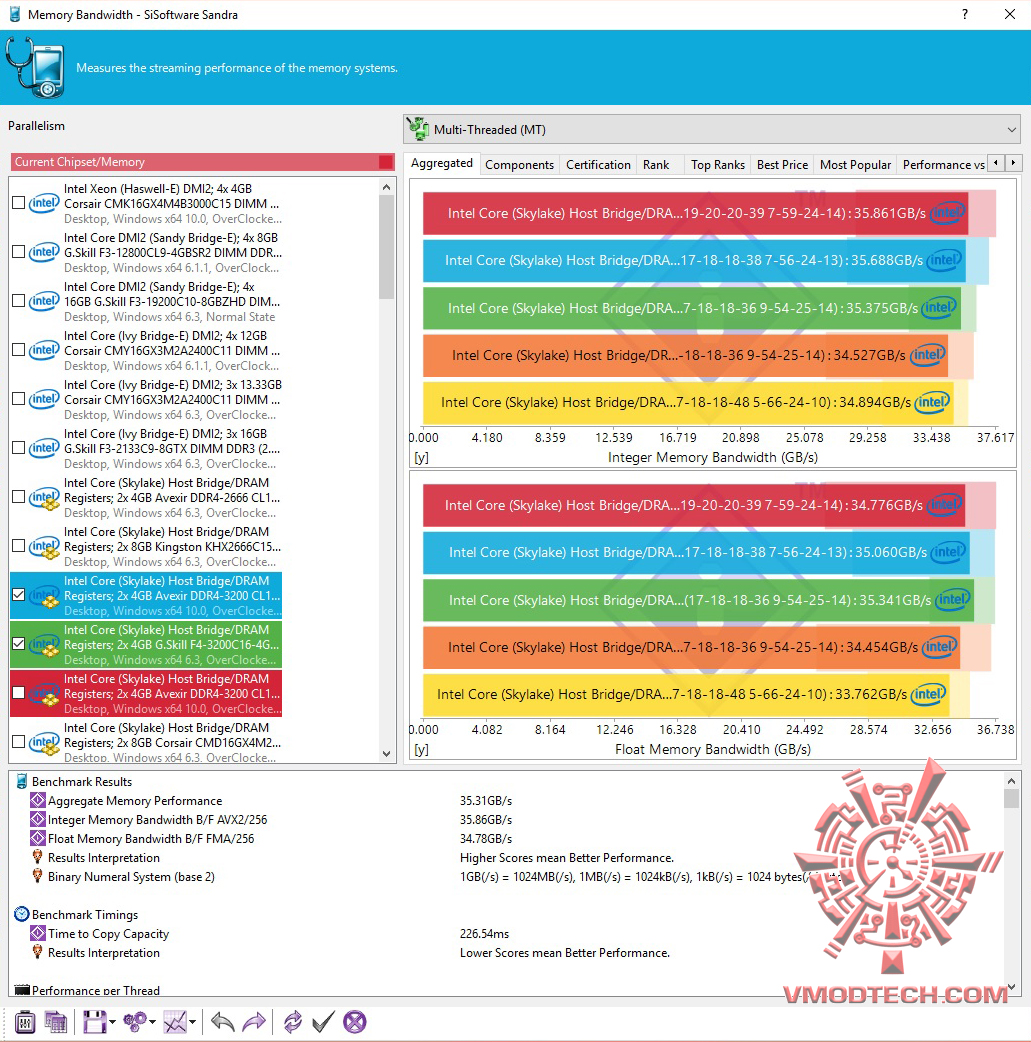
Task: Click Intel logo on the Xeon Haswell-E entry
Action: (44, 203)
